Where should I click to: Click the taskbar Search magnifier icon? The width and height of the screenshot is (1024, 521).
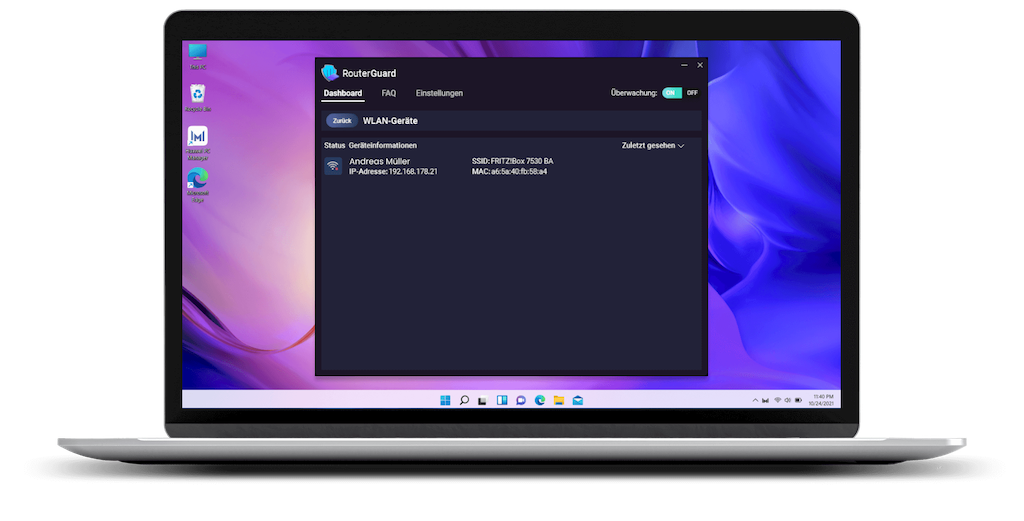pos(464,400)
